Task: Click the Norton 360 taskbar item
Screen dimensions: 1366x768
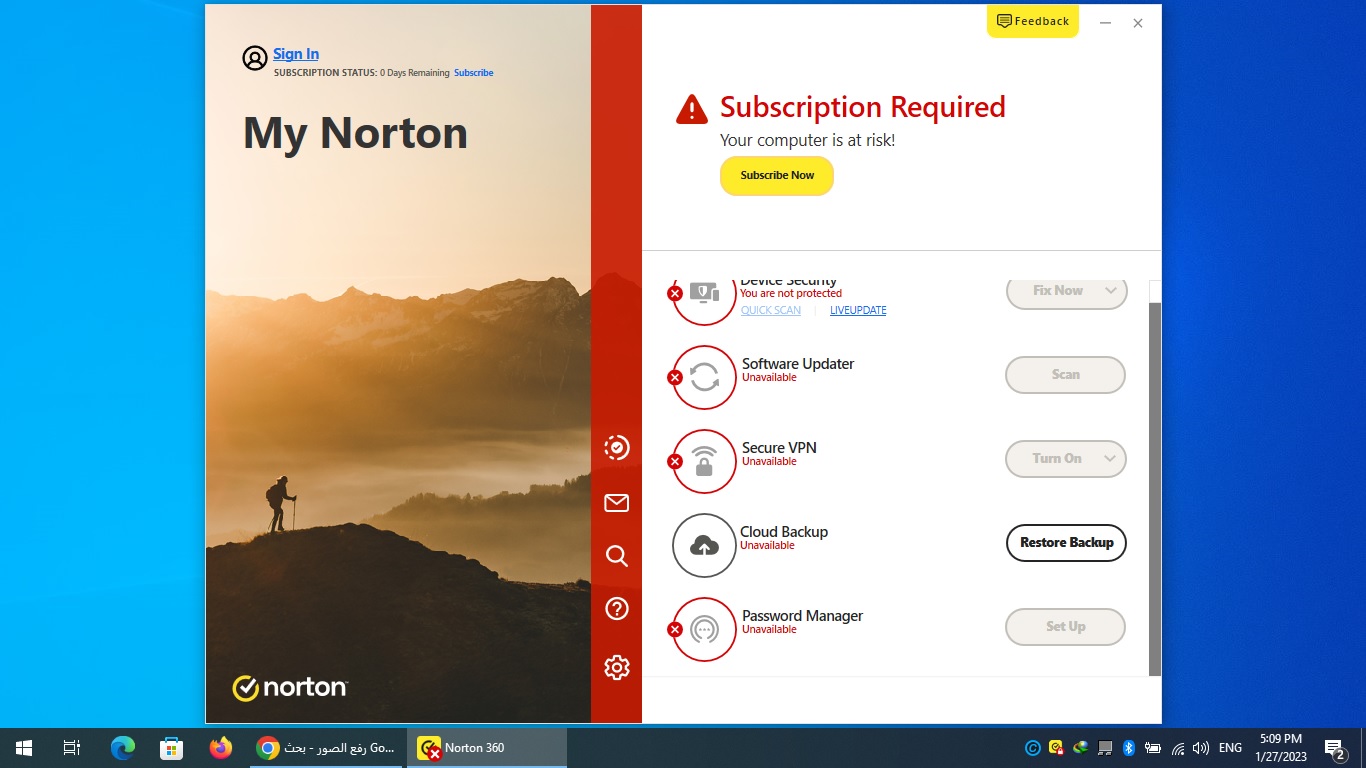Action: tap(488, 748)
